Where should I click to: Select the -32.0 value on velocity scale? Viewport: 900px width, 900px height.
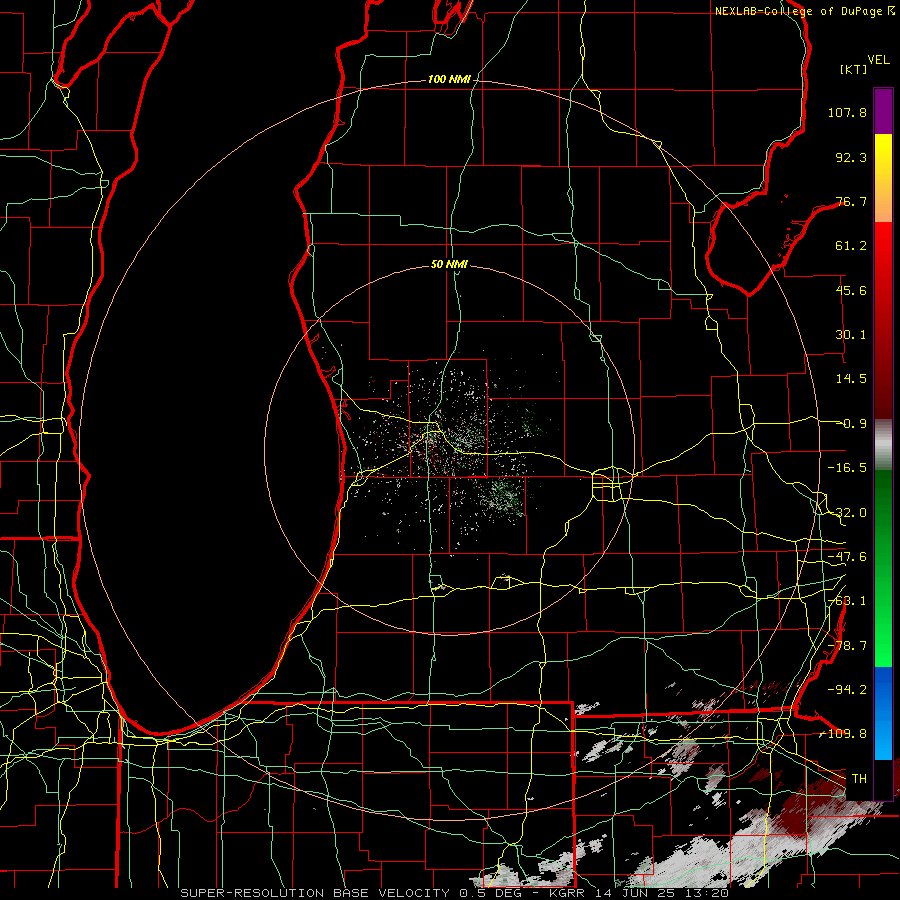[x=847, y=513]
